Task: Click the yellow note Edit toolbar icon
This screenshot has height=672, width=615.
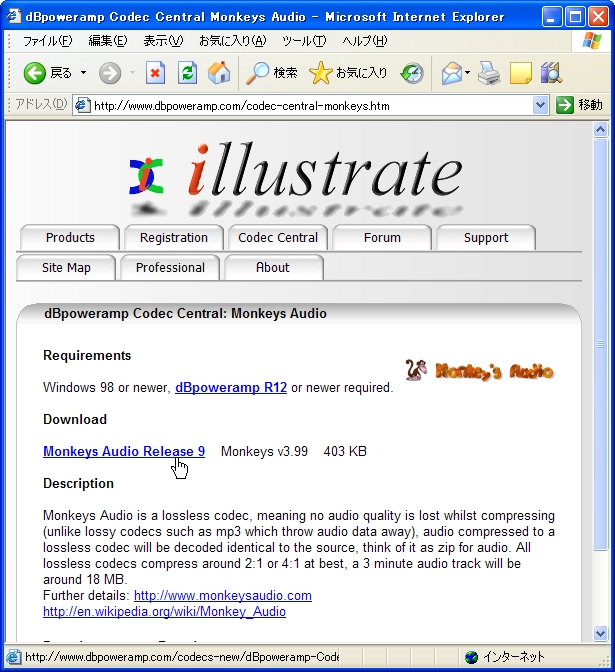Action: pyautogui.click(x=521, y=73)
